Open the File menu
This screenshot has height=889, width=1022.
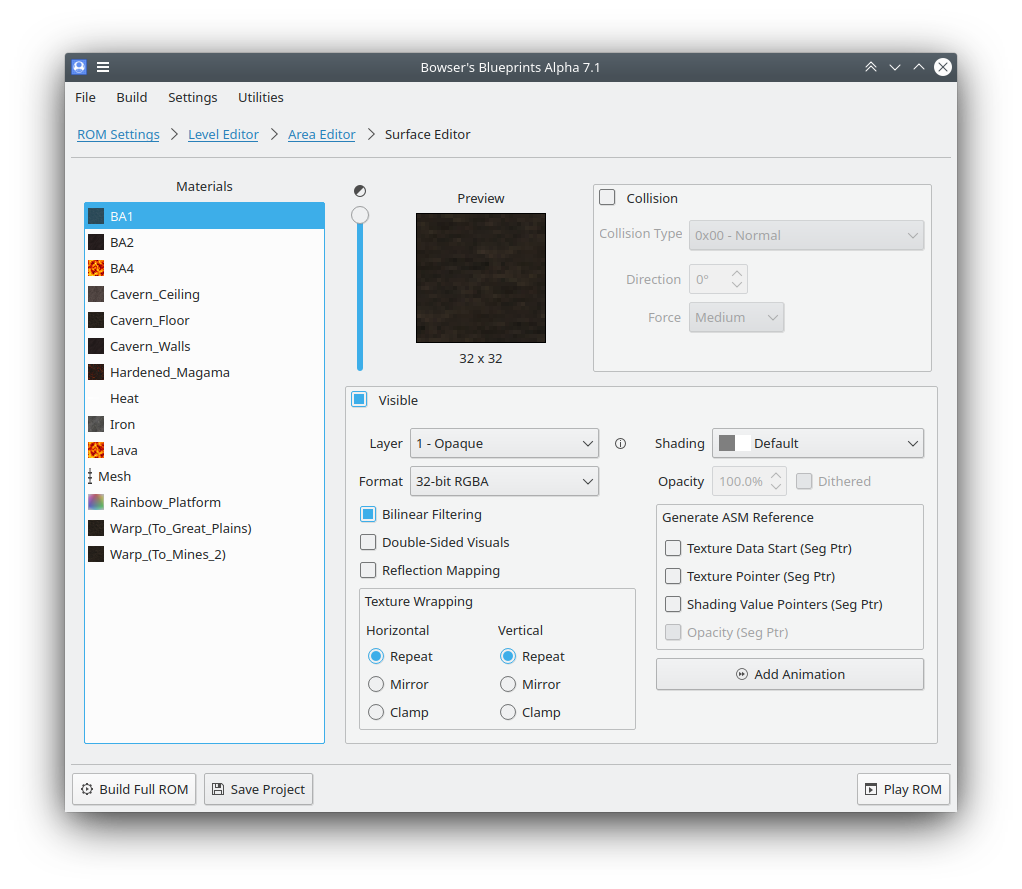click(85, 98)
